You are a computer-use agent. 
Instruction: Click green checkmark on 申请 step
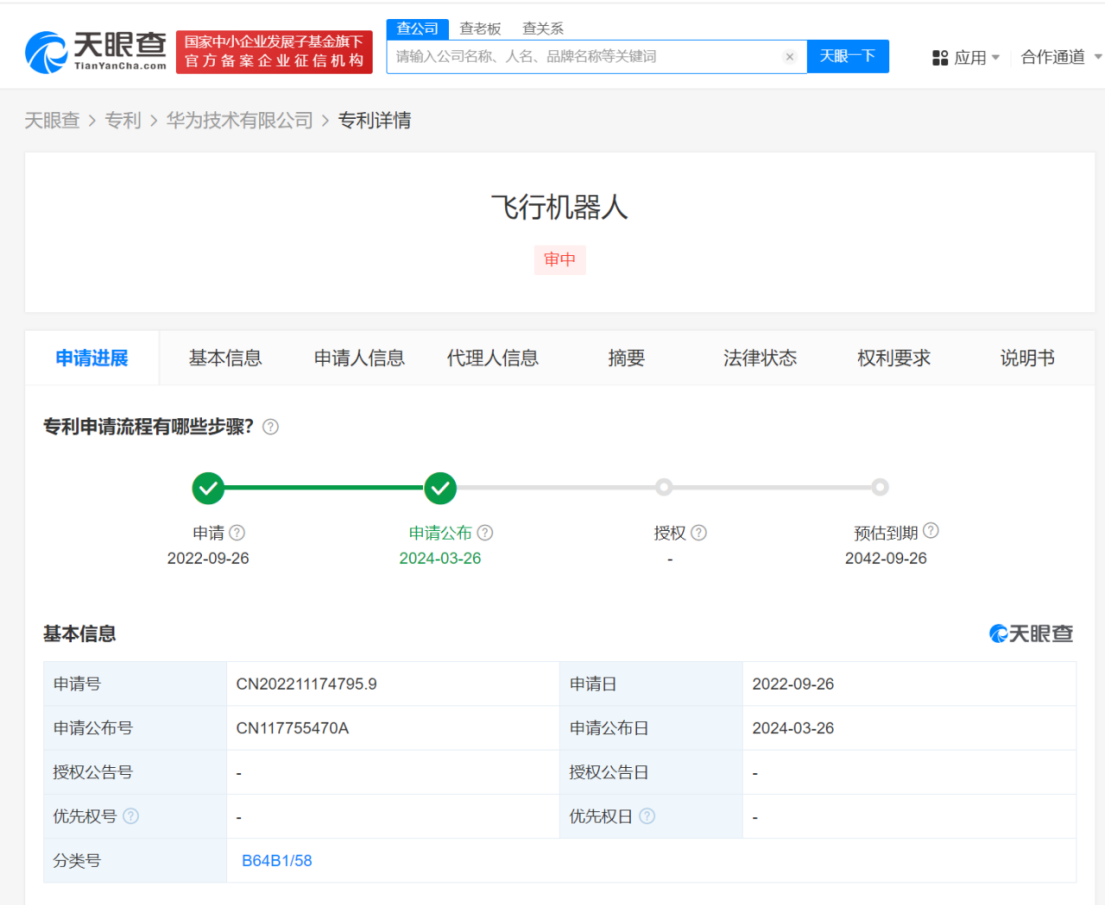click(208, 487)
